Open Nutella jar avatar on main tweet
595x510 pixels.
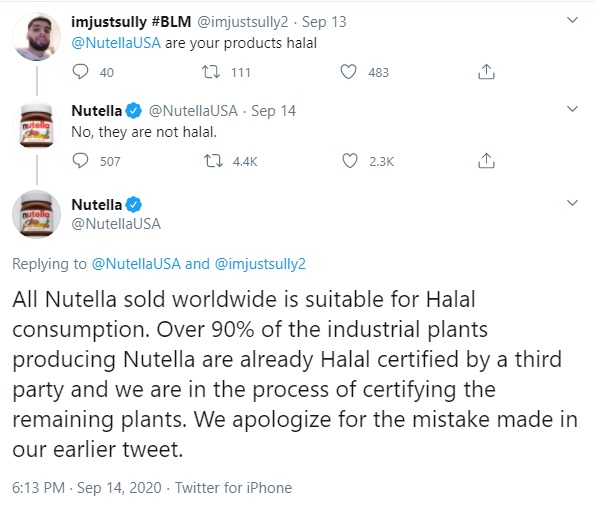36,214
